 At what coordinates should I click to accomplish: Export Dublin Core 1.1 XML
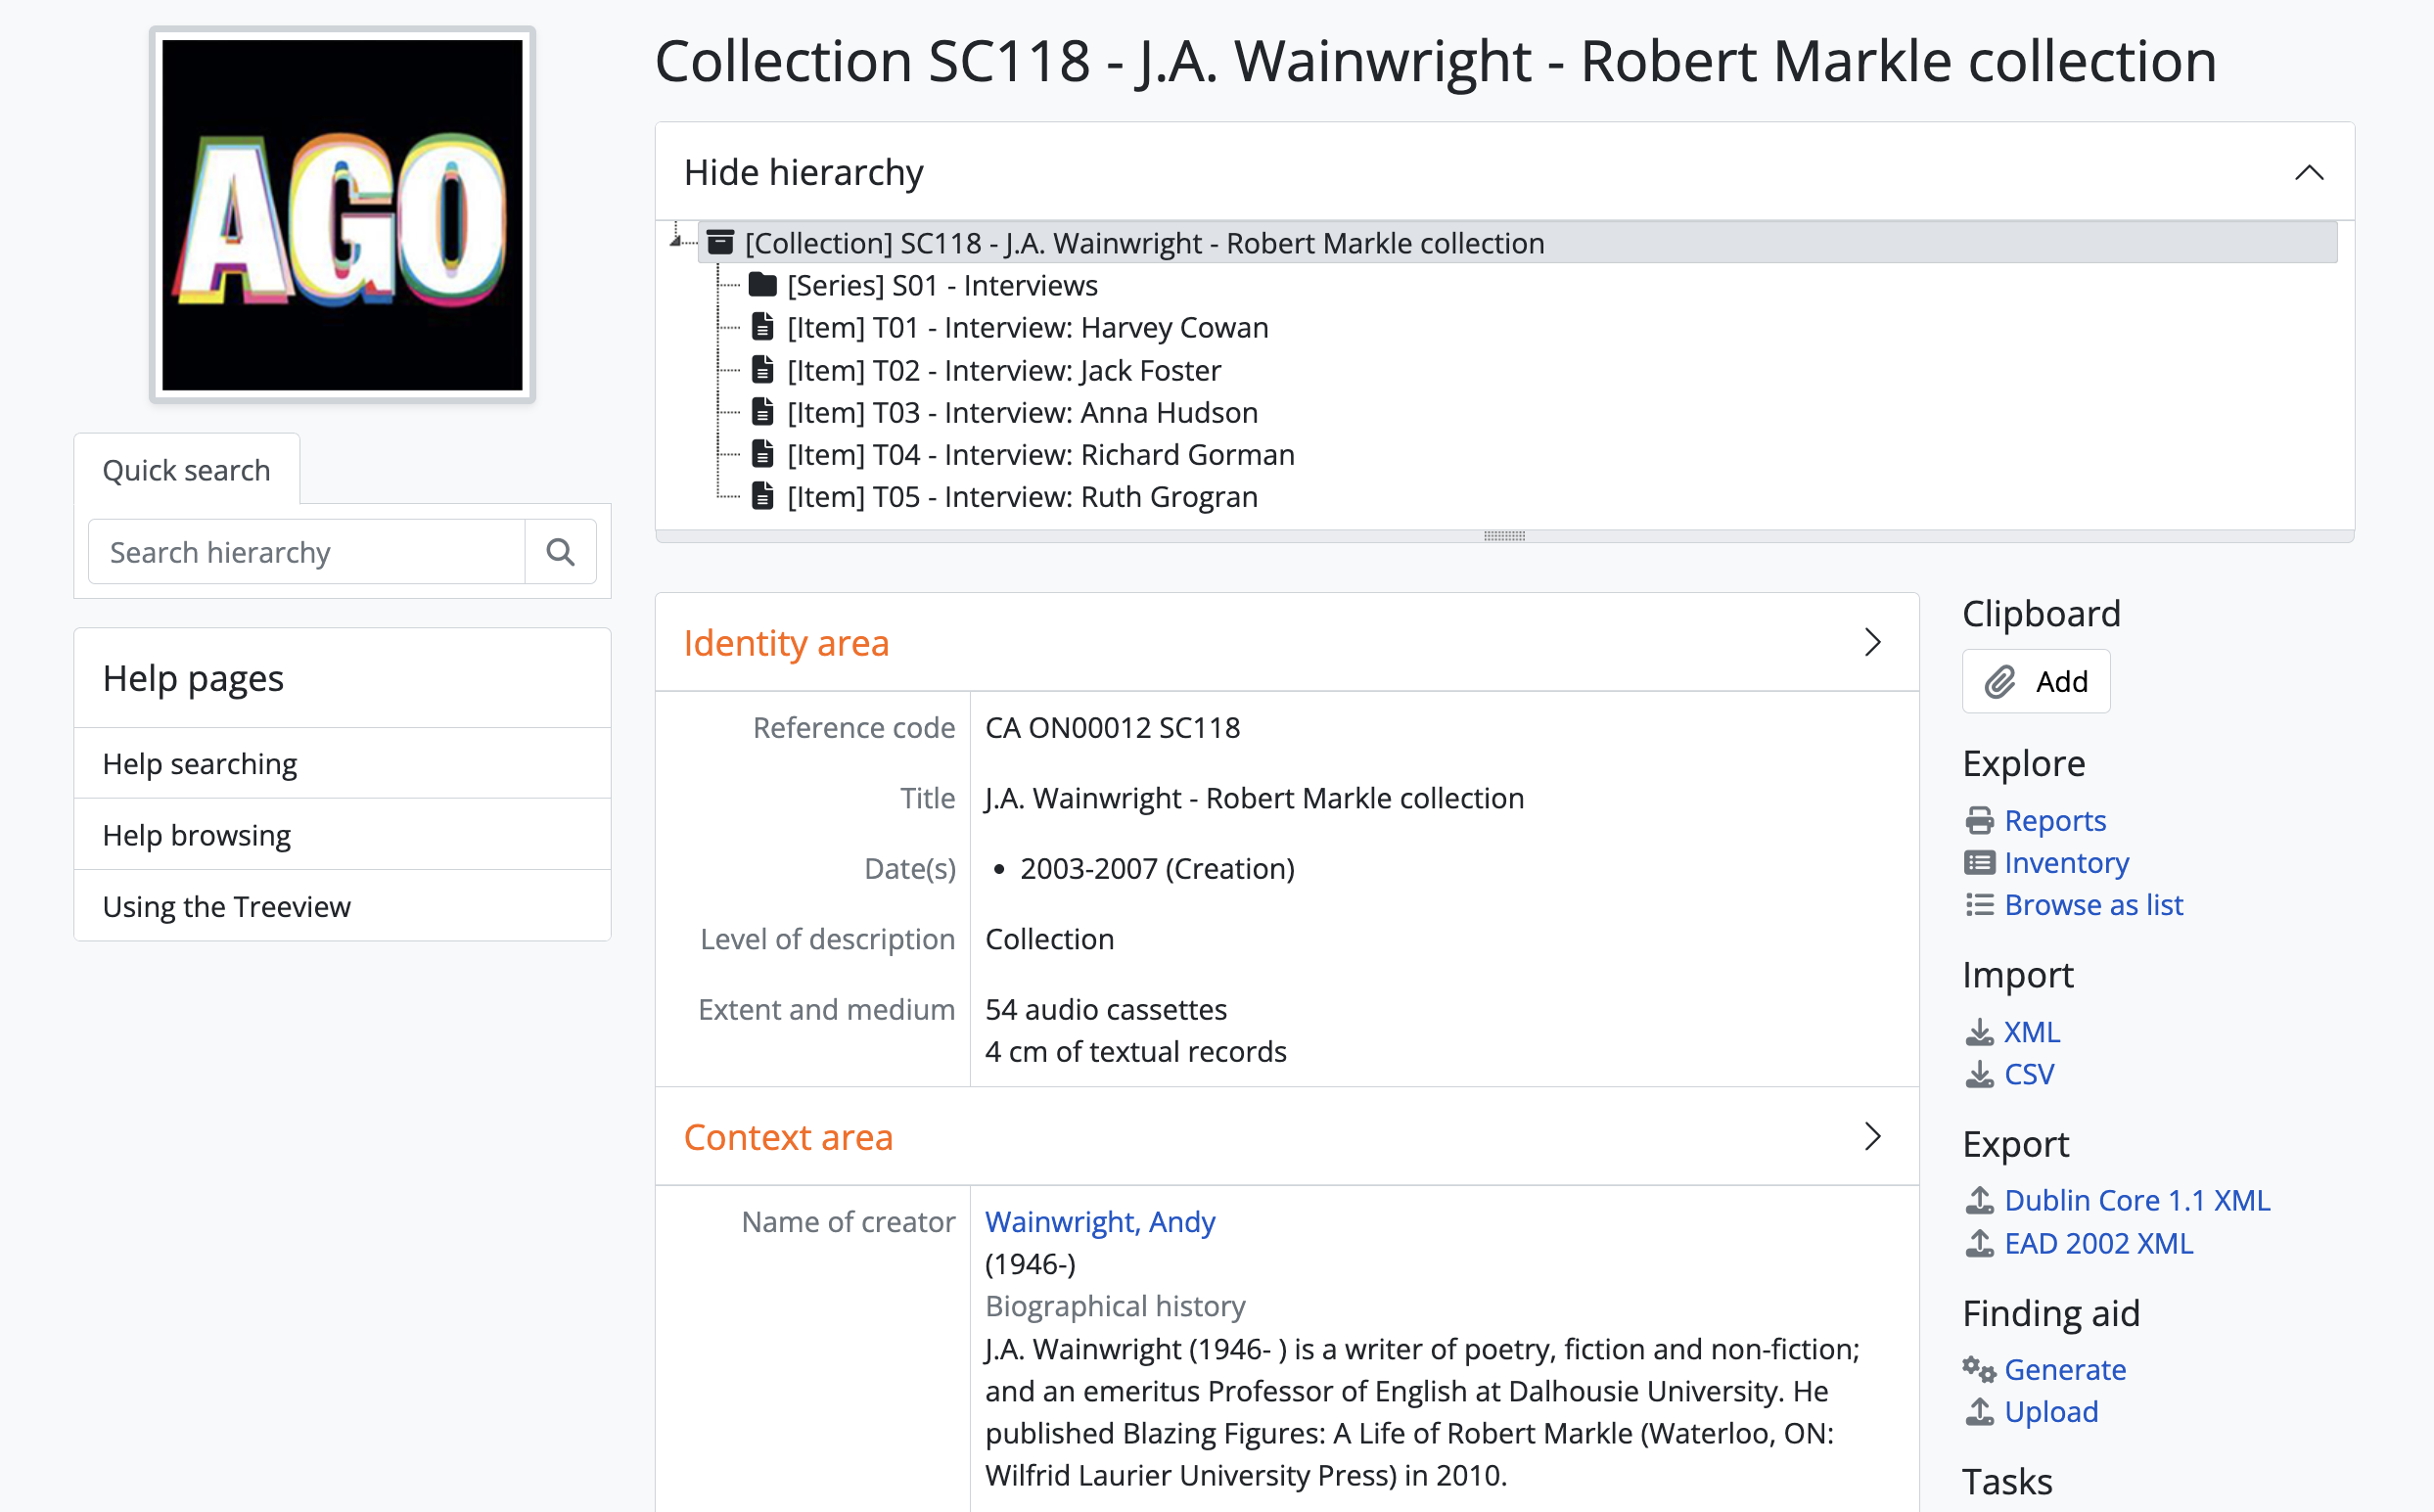click(2136, 1200)
